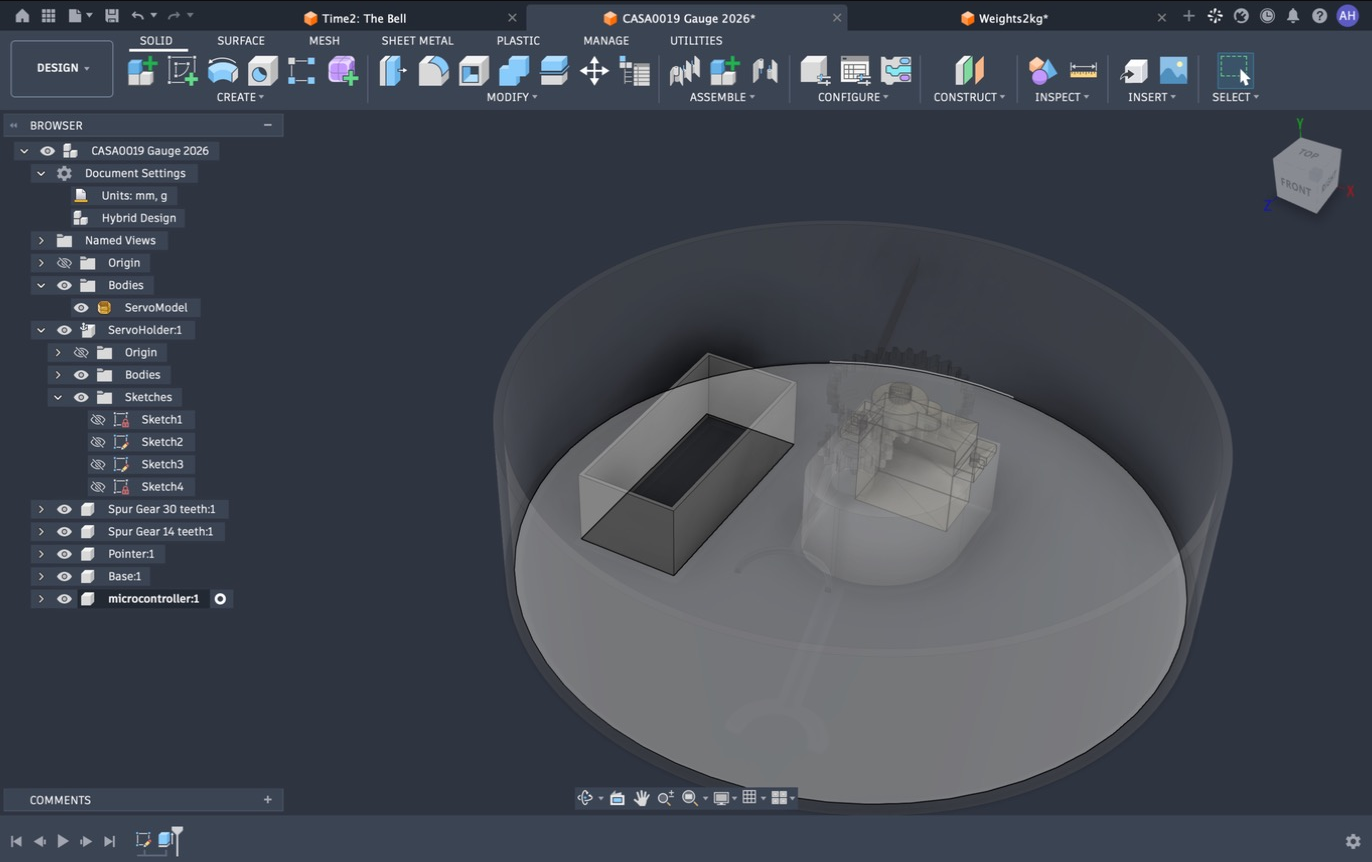Open the Measure tool under Inspect
Image resolution: width=1372 pixels, height=862 pixels.
(1083, 71)
